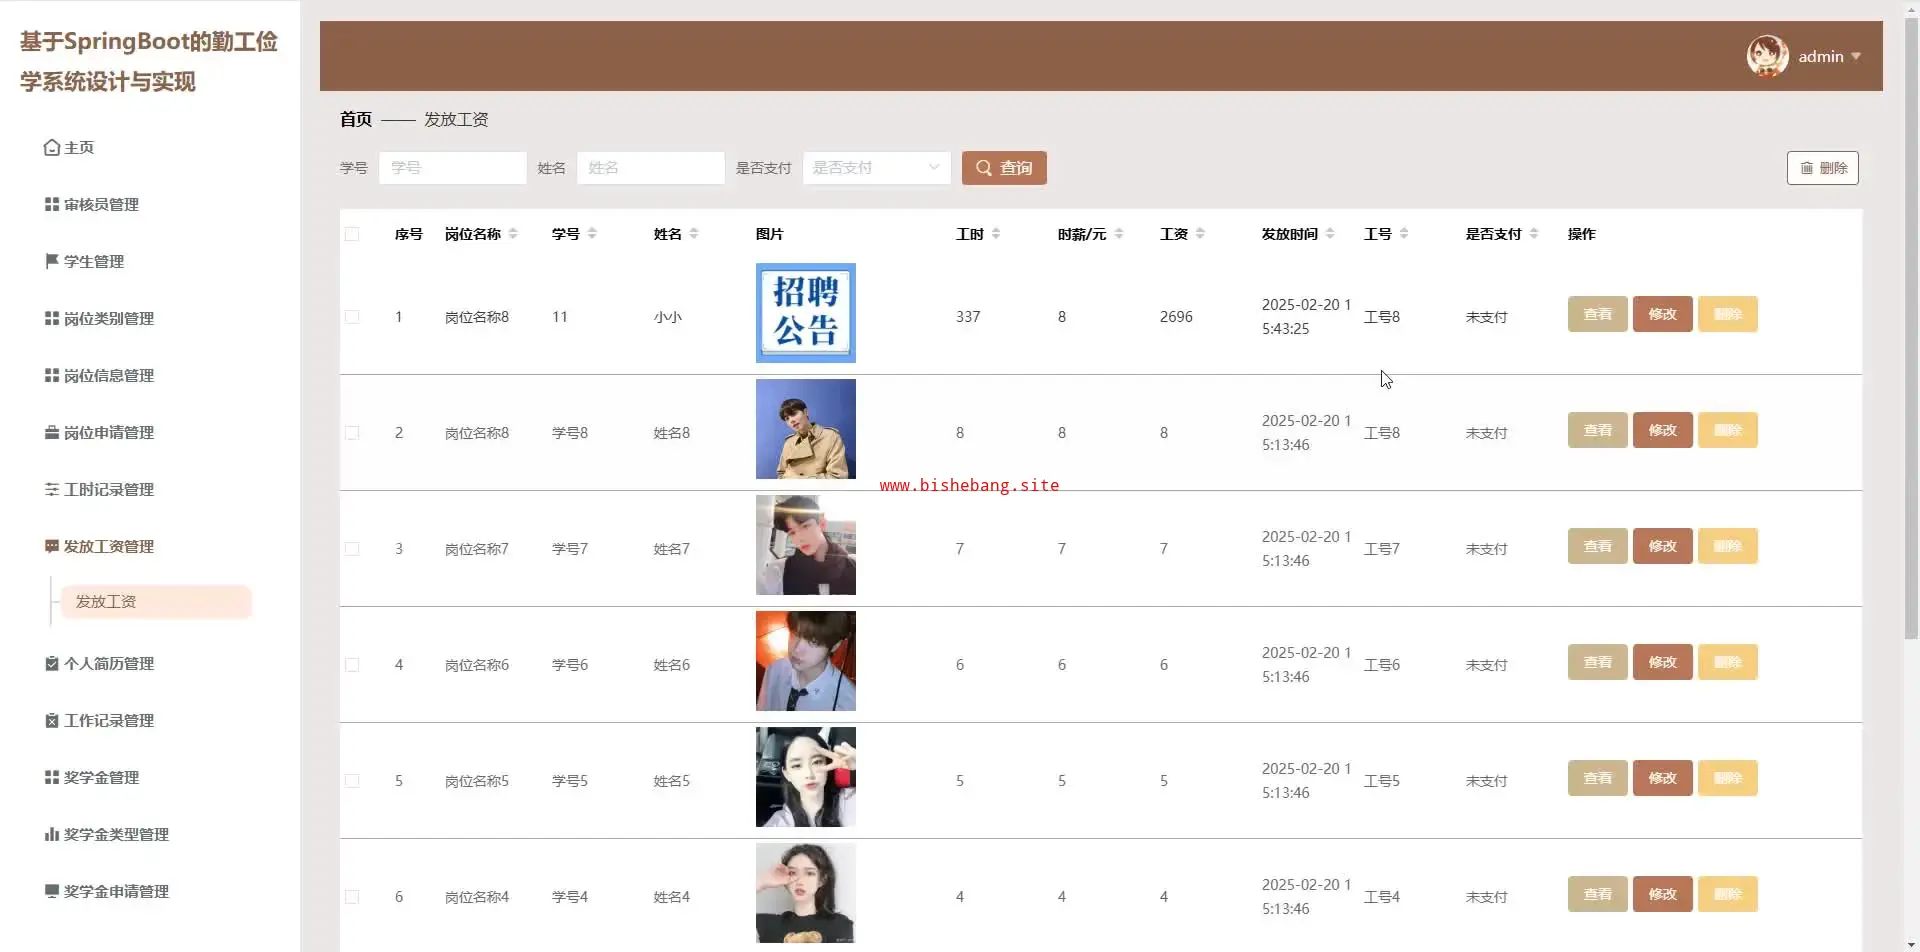The width and height of the screenshot is (1920, 952).
Task: Click the admin avatar picture
Action: [x=1767, y=56]
